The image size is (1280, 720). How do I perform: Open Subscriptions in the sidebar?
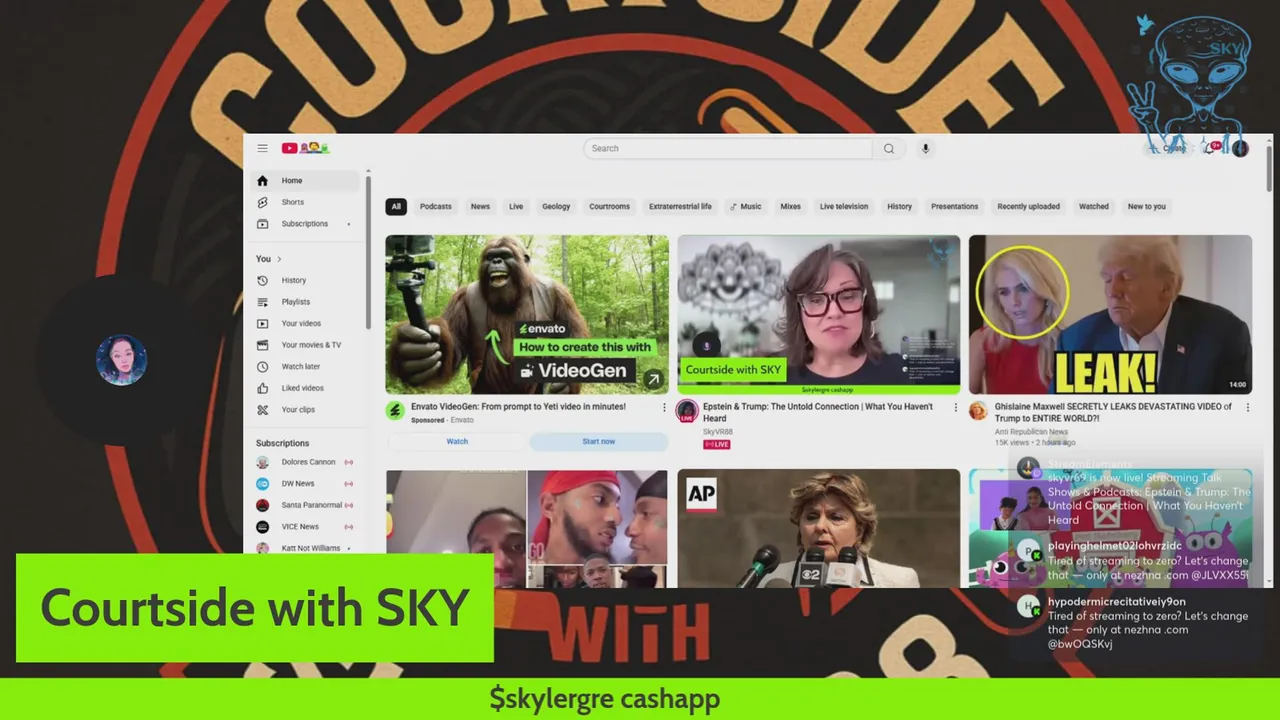303,223
